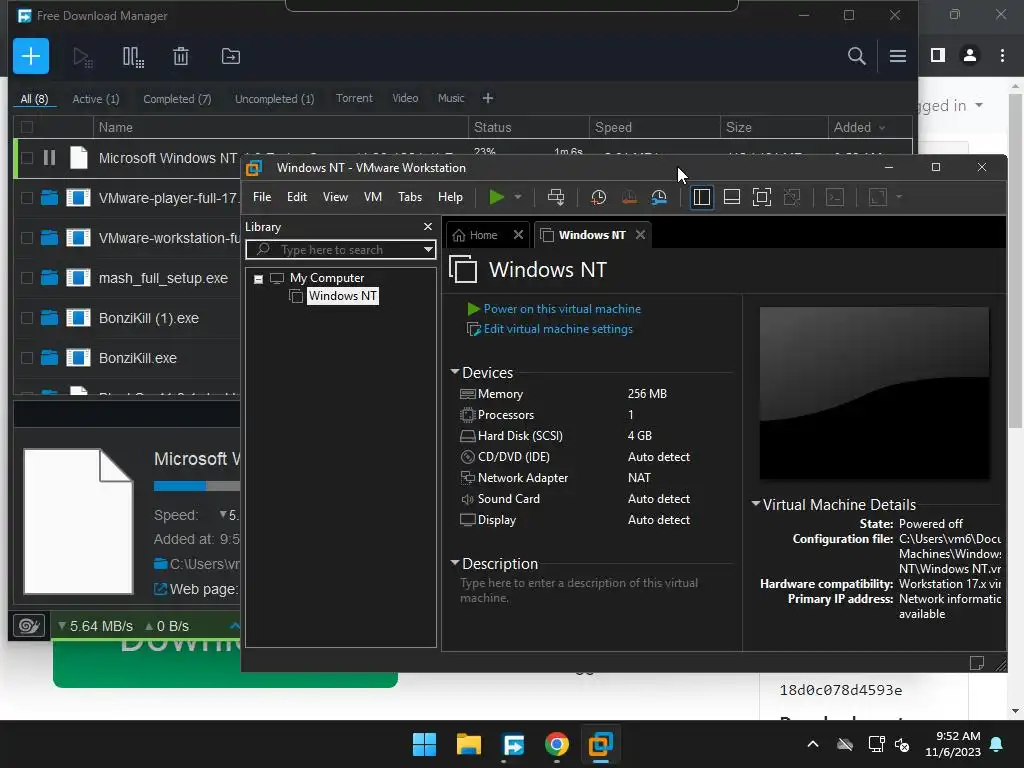
Task: Collapse My Computer tree node
Action: pyautogui.click(x=259, y=279)
